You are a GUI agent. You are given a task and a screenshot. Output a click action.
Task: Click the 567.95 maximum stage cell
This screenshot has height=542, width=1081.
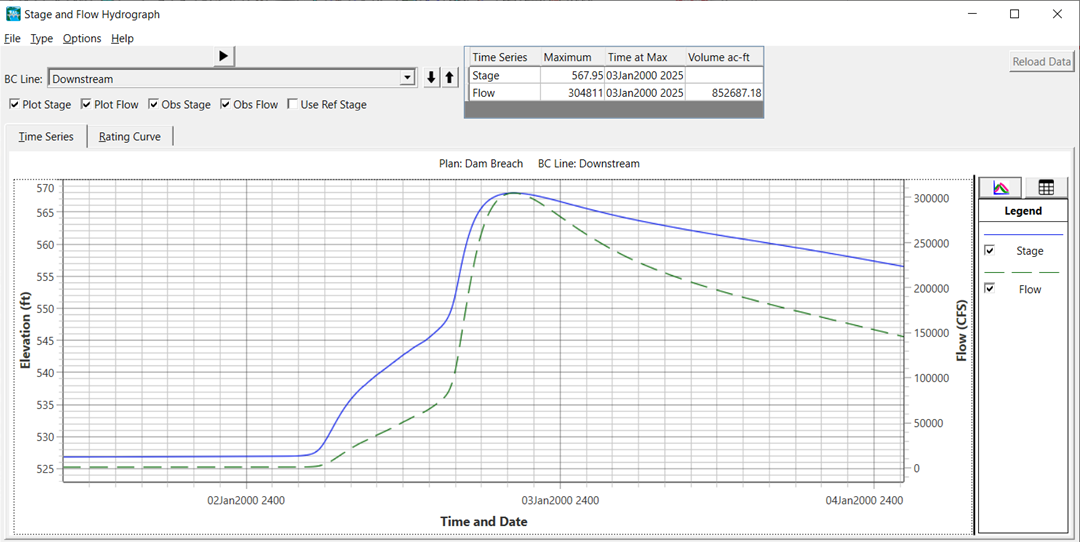click(573, 75)
